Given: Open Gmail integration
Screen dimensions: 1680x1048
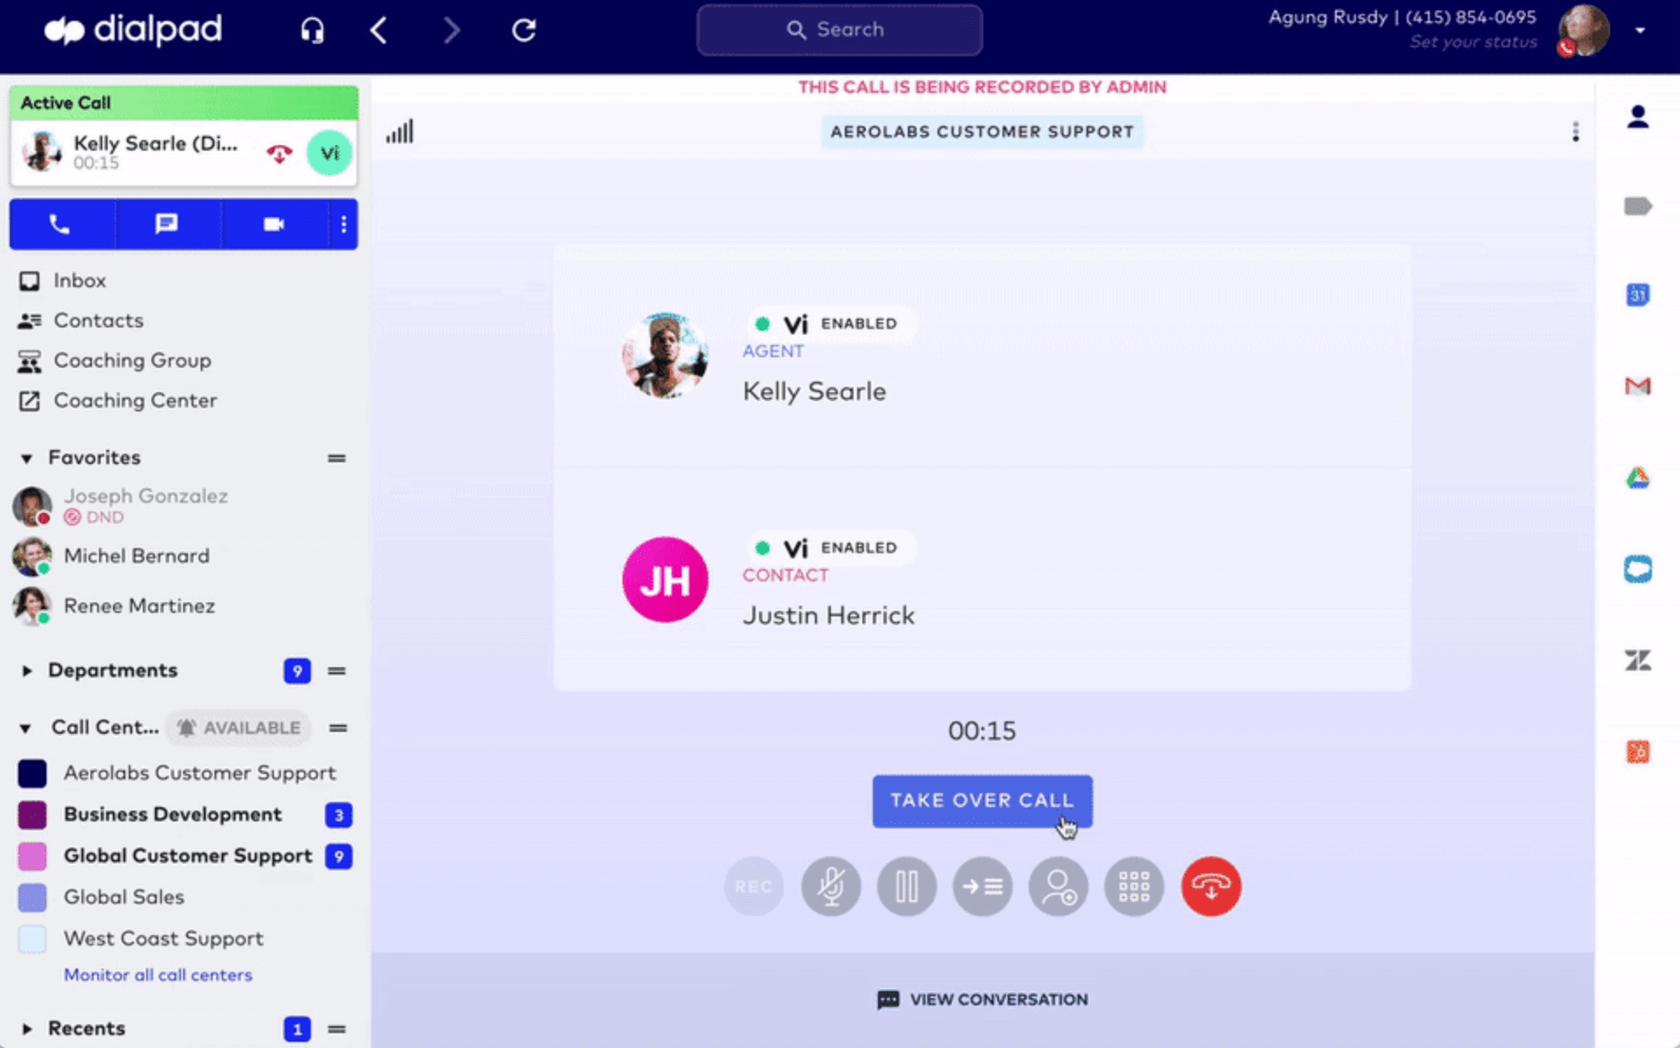Looking at the screenshot, I should 1638,386.
